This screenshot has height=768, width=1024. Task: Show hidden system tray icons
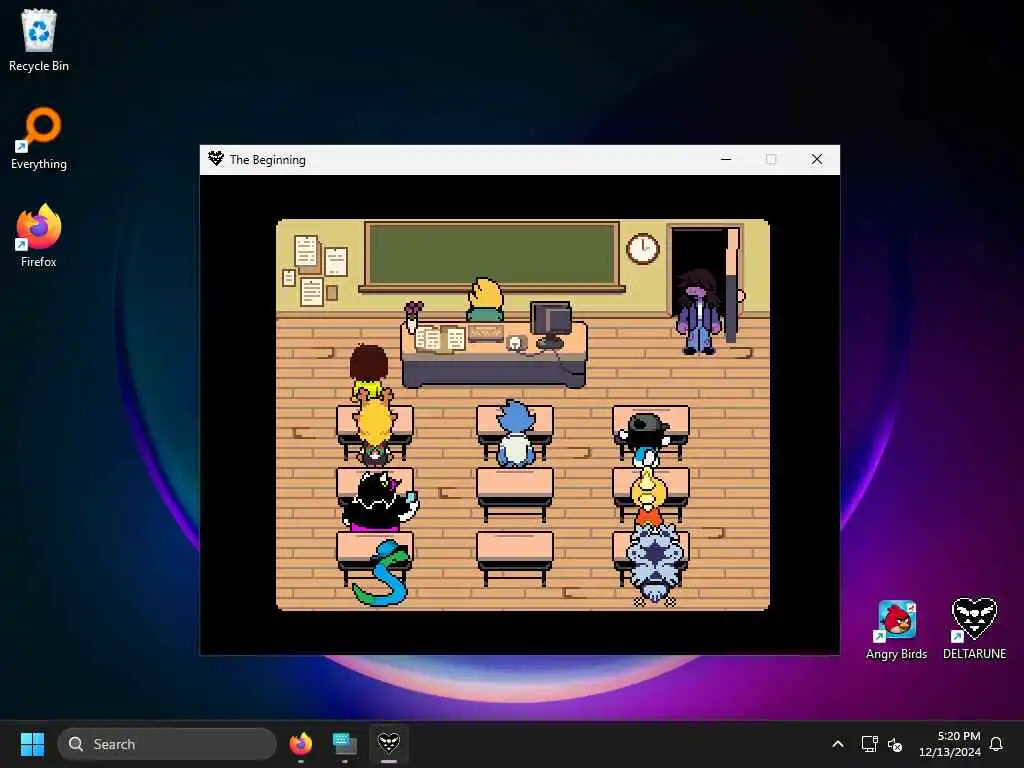(838, 744)
